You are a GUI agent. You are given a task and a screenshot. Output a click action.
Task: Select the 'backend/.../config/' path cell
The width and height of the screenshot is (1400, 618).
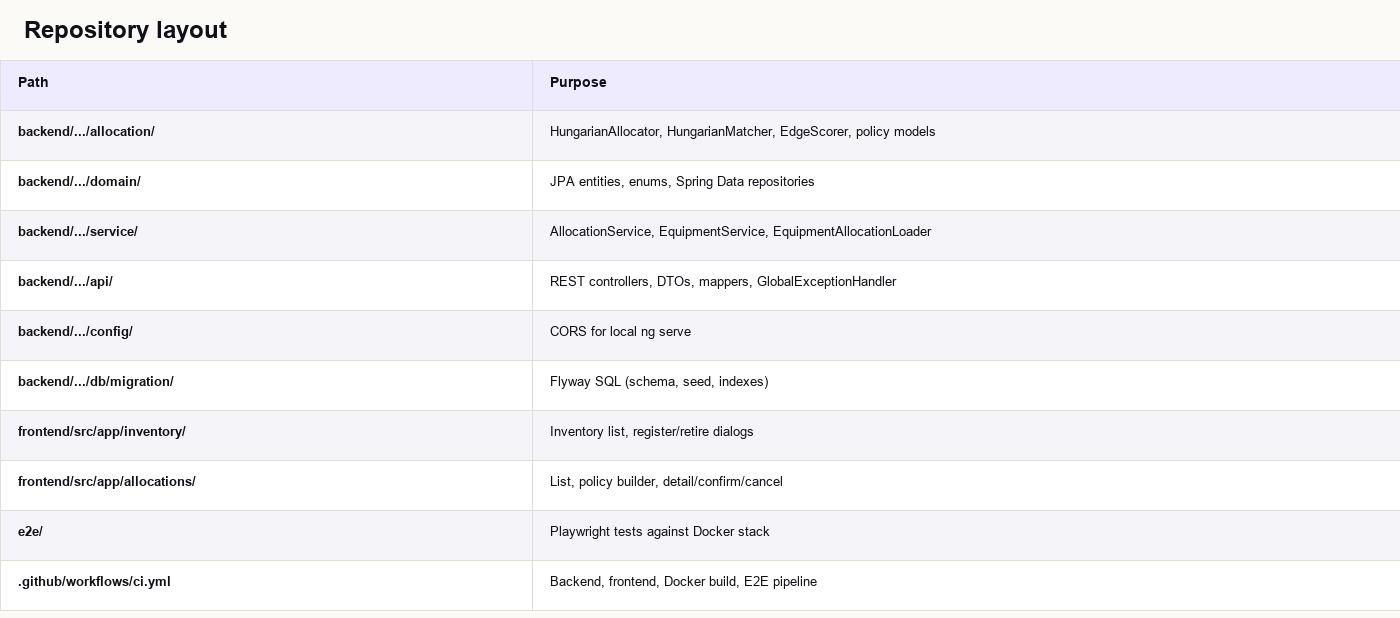click(266, 335)
